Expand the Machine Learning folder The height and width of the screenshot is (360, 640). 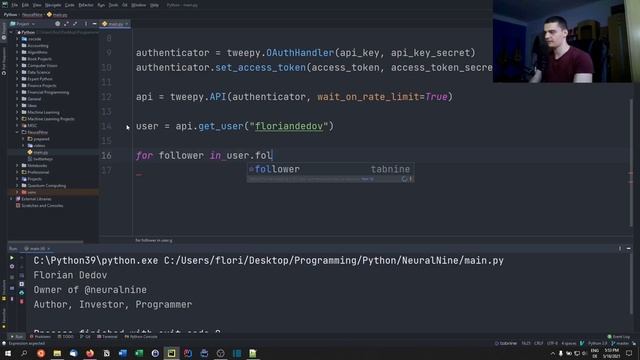(17, 112)
